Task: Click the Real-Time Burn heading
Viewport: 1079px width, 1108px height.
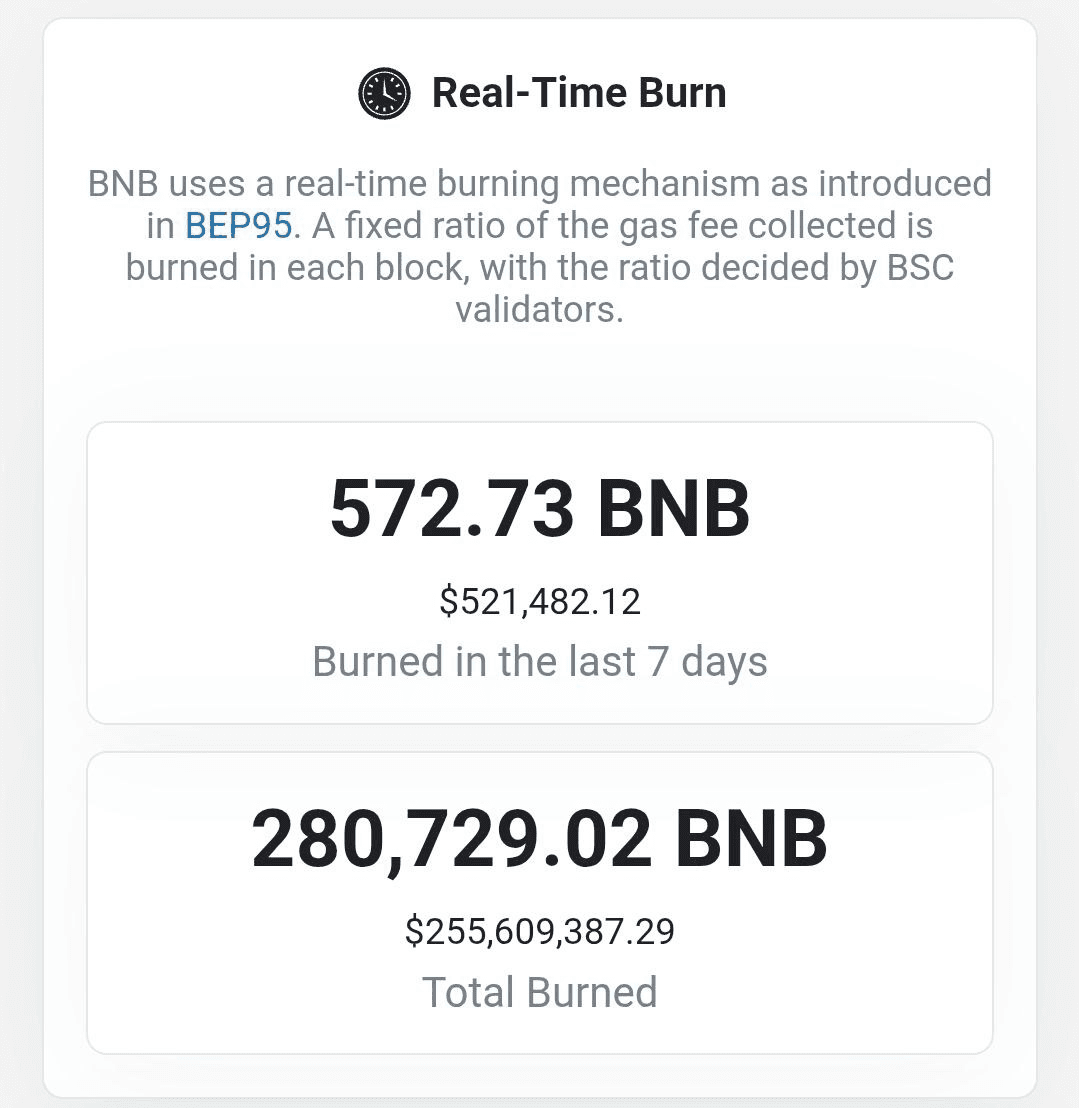Action: 578,93
